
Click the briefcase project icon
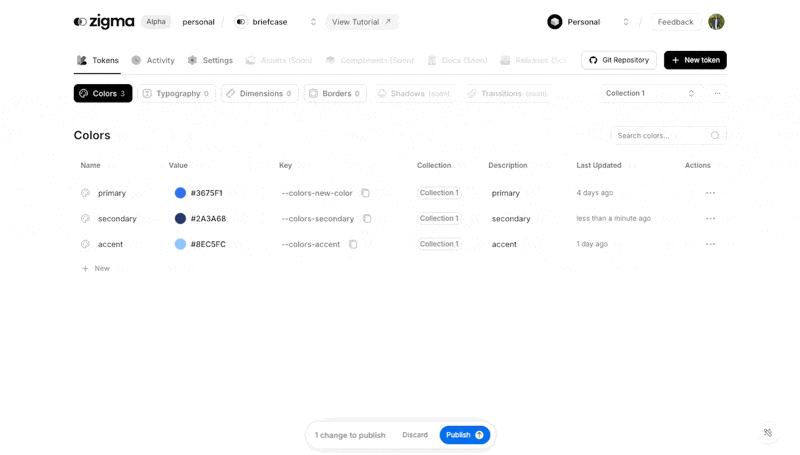tap(241, 22)
